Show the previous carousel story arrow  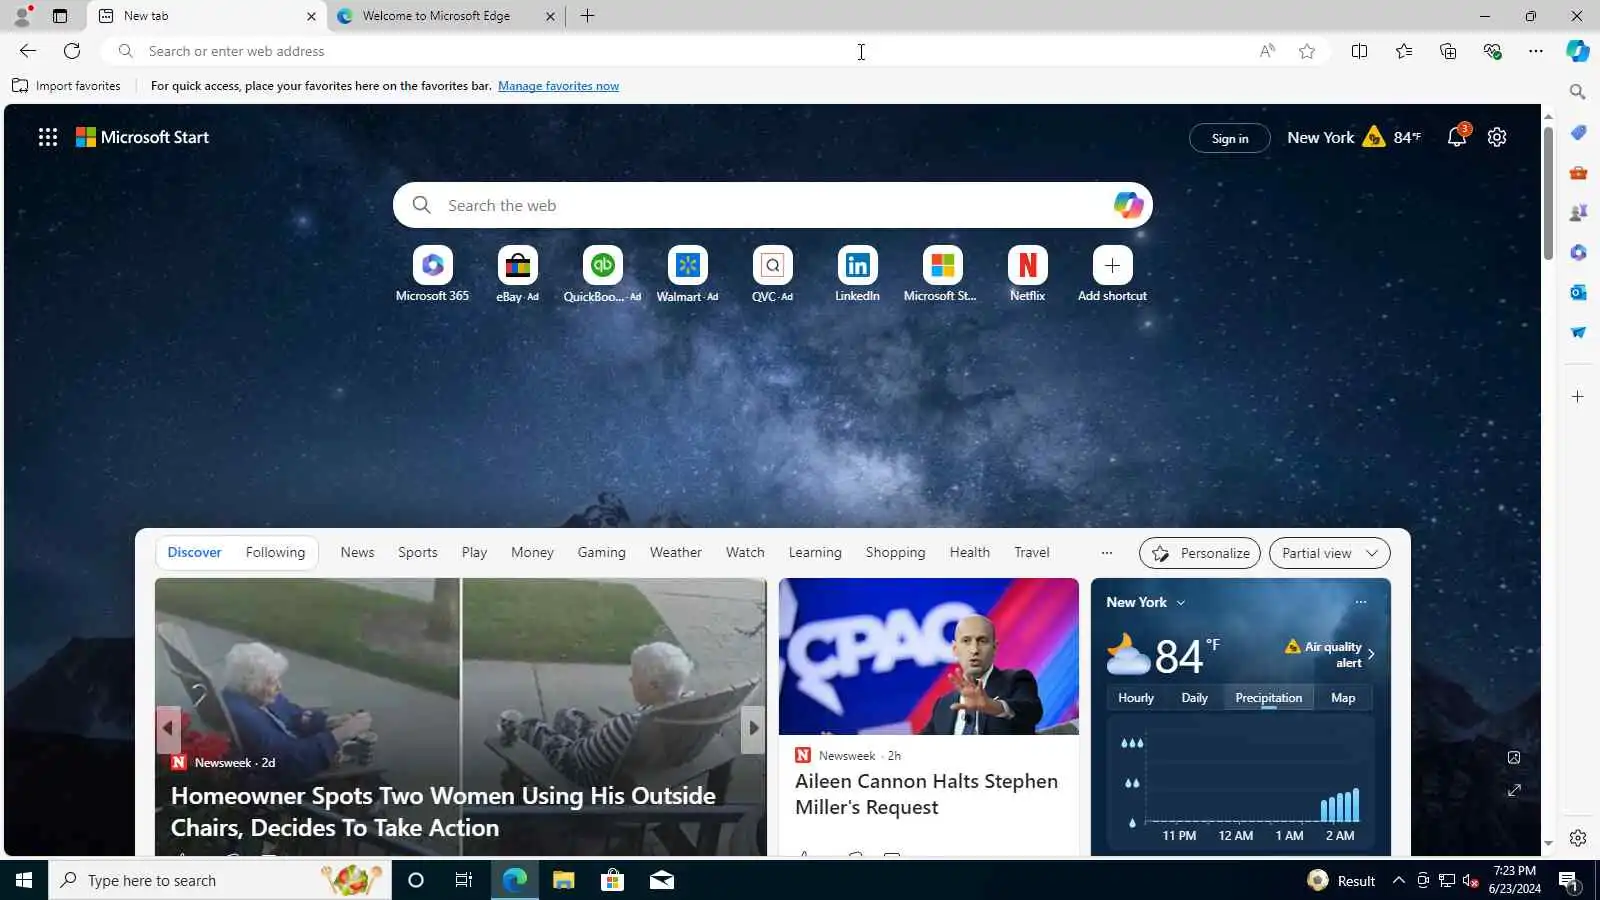tap(168, 728)
